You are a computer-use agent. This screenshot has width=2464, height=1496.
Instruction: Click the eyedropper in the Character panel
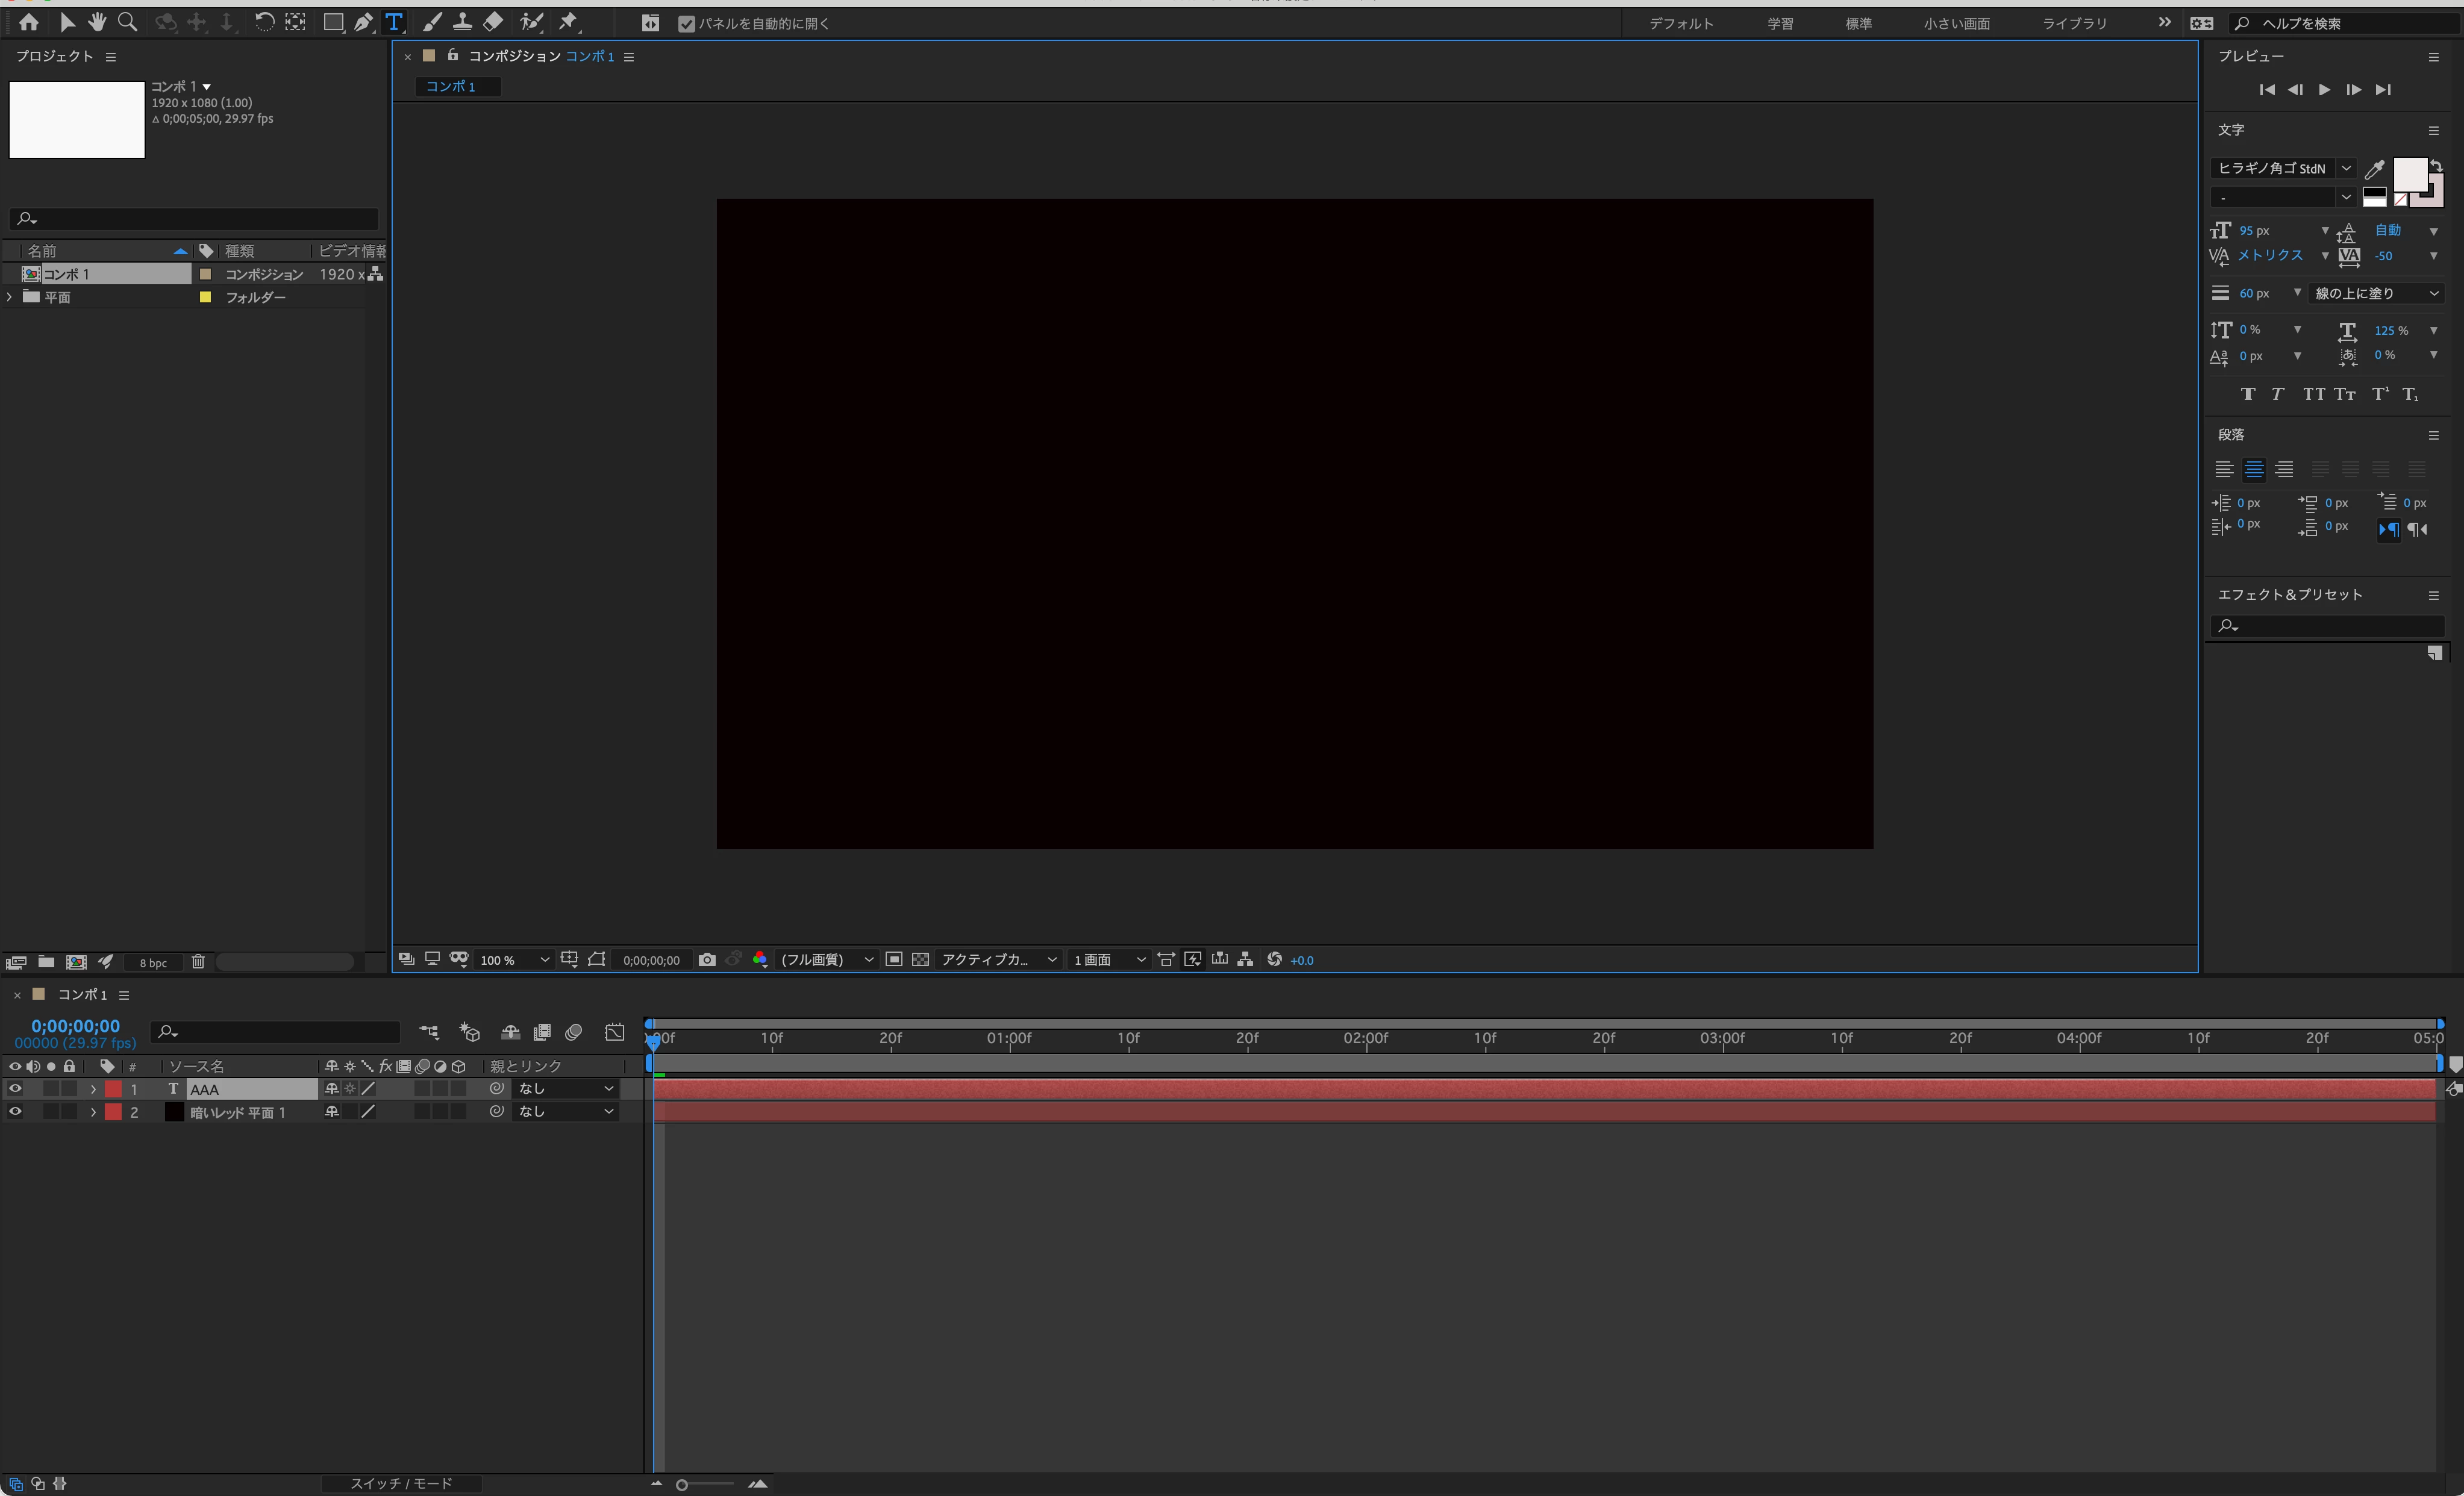point(2374,168)
